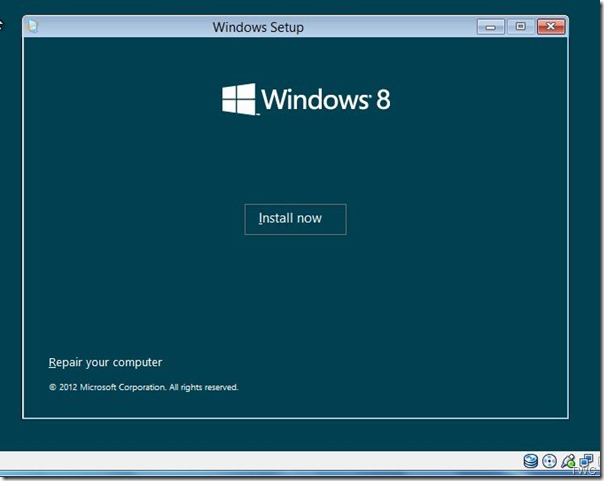Click the network adapter icon in VM status bar
The height and width of the screenshot is (481, 604).
[x=586, y=461]
